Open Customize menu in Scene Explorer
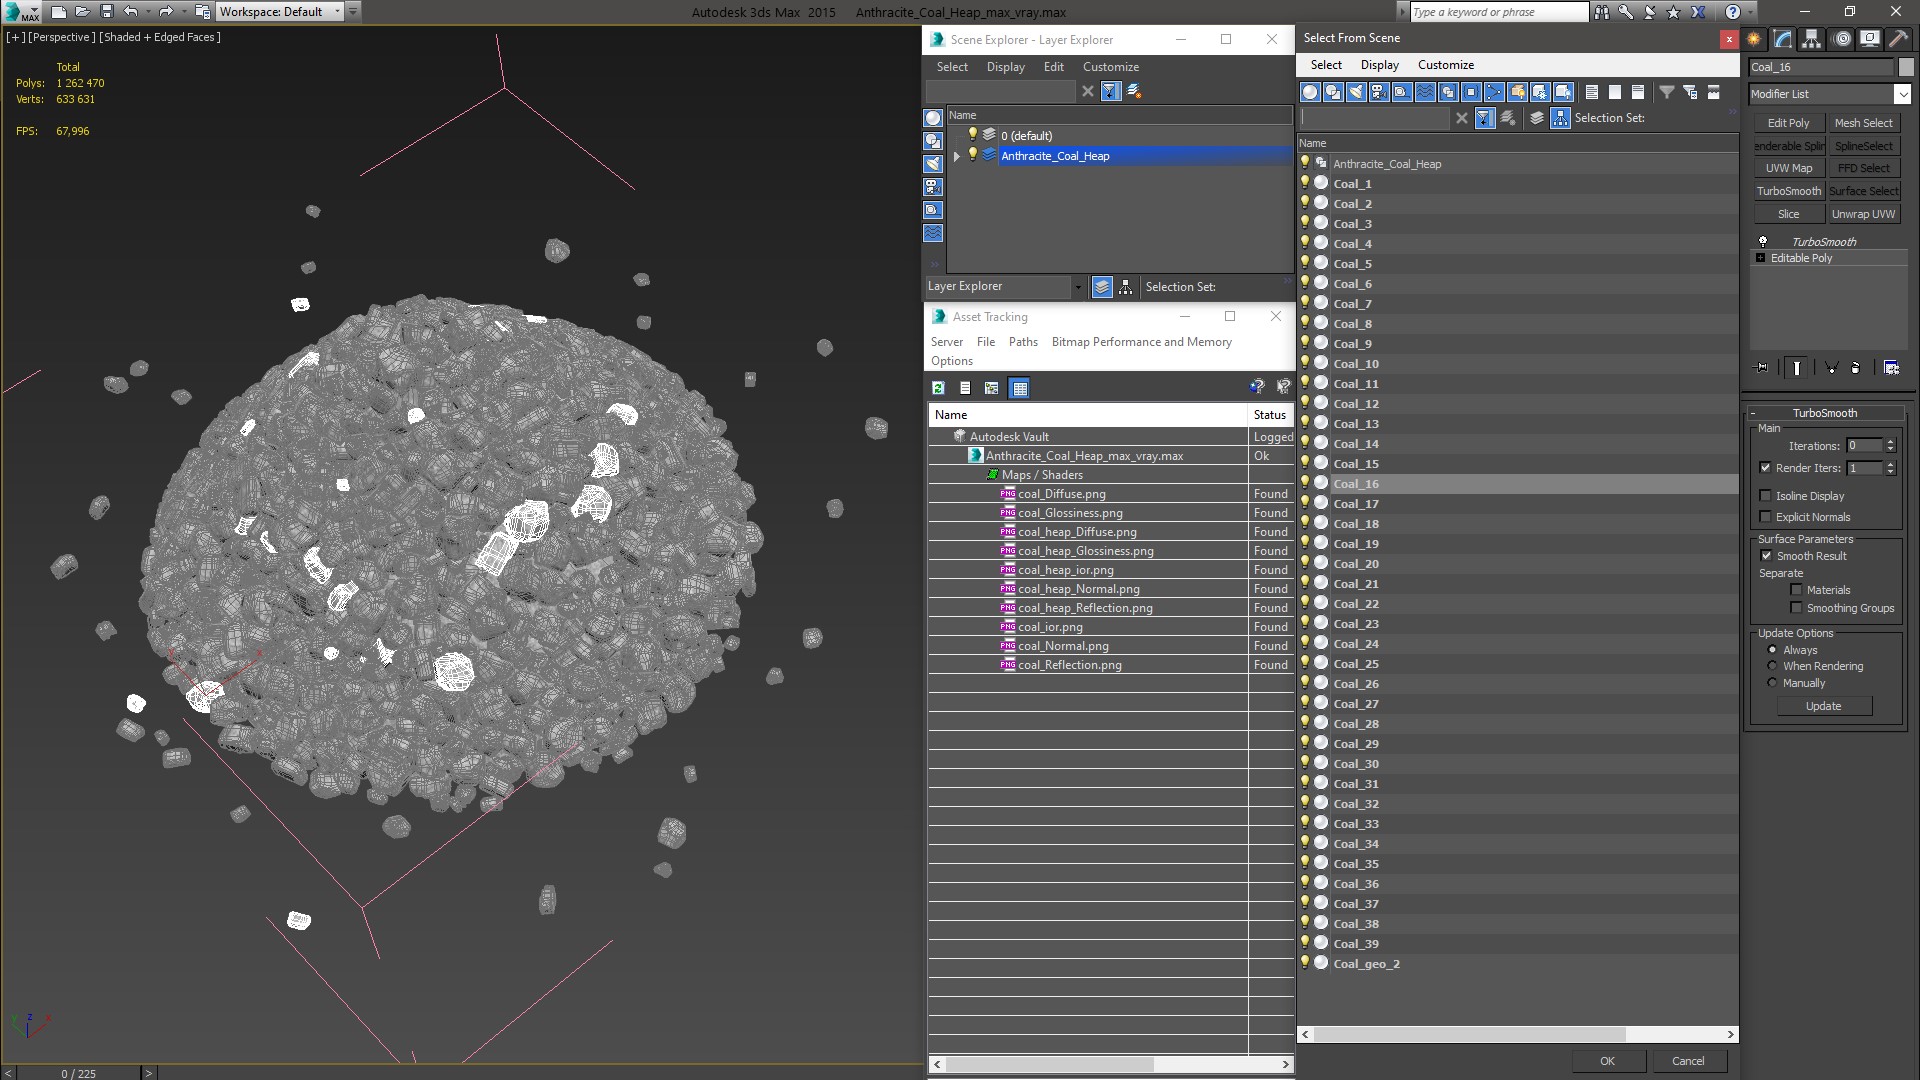The width and height of the screenshot is (1920, 1080). (1110, 67)
